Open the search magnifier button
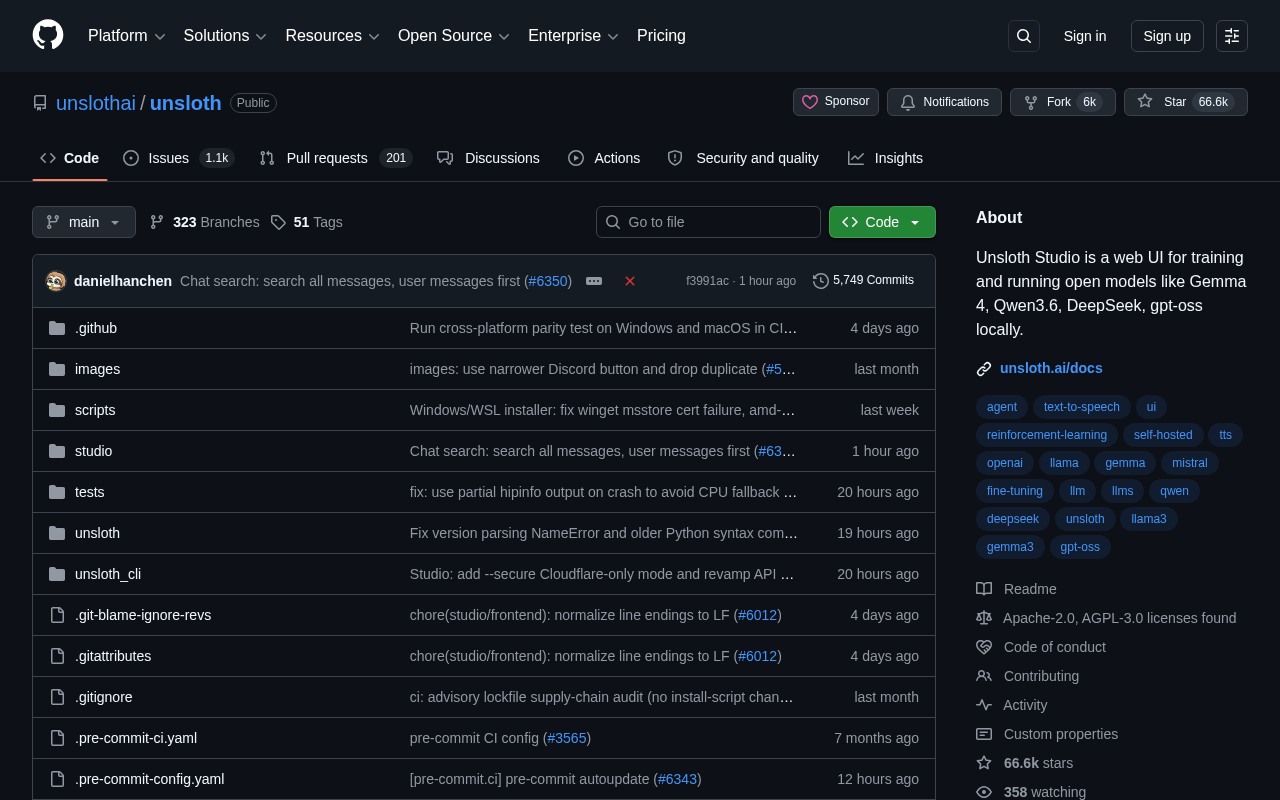Screen dimensions: 1280x800 coord(1024,36)
